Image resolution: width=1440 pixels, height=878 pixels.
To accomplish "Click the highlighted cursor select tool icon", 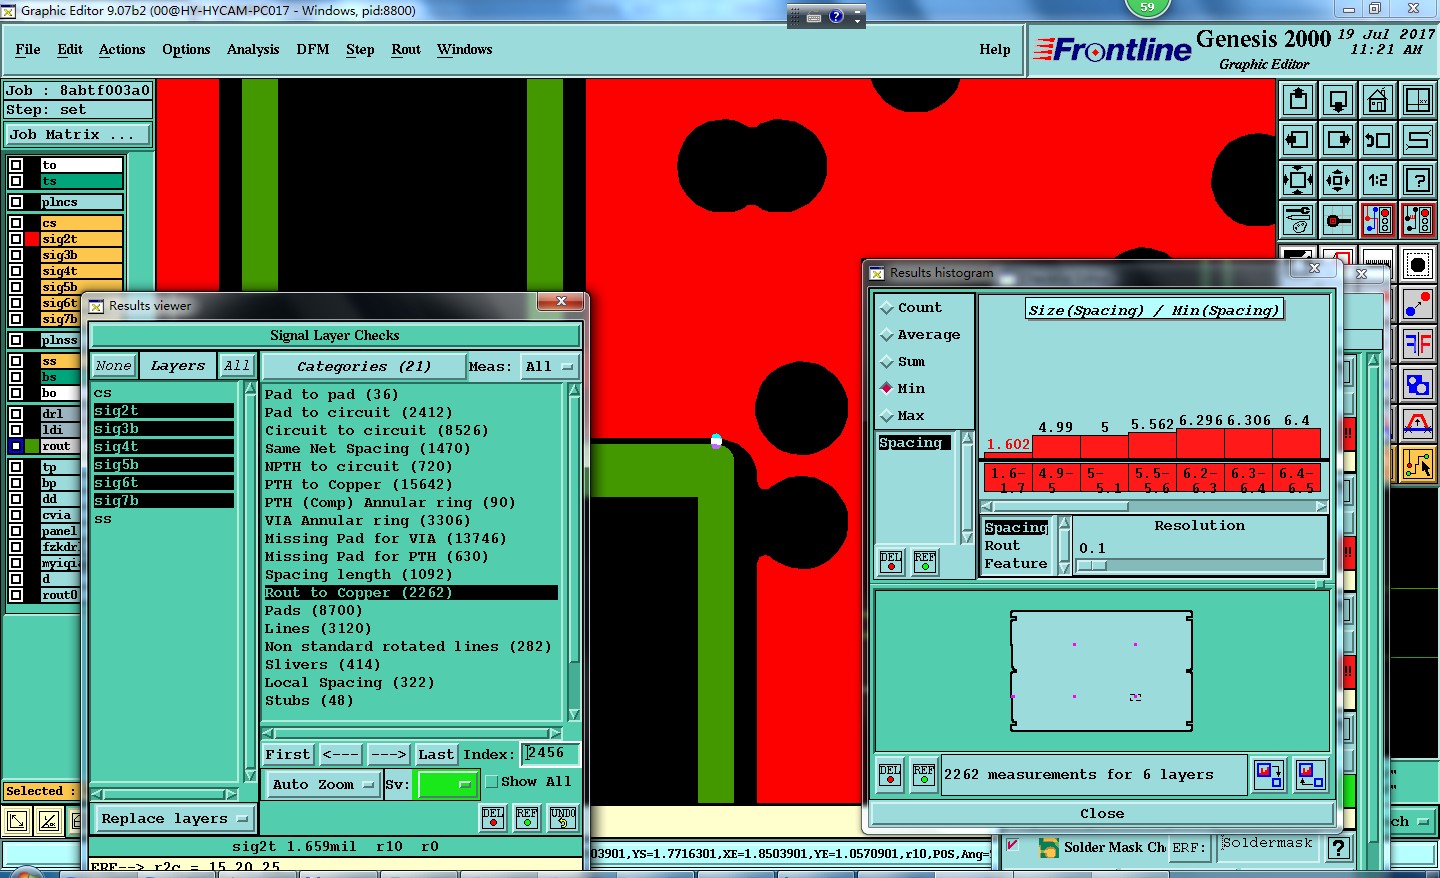I will 1418,464.
